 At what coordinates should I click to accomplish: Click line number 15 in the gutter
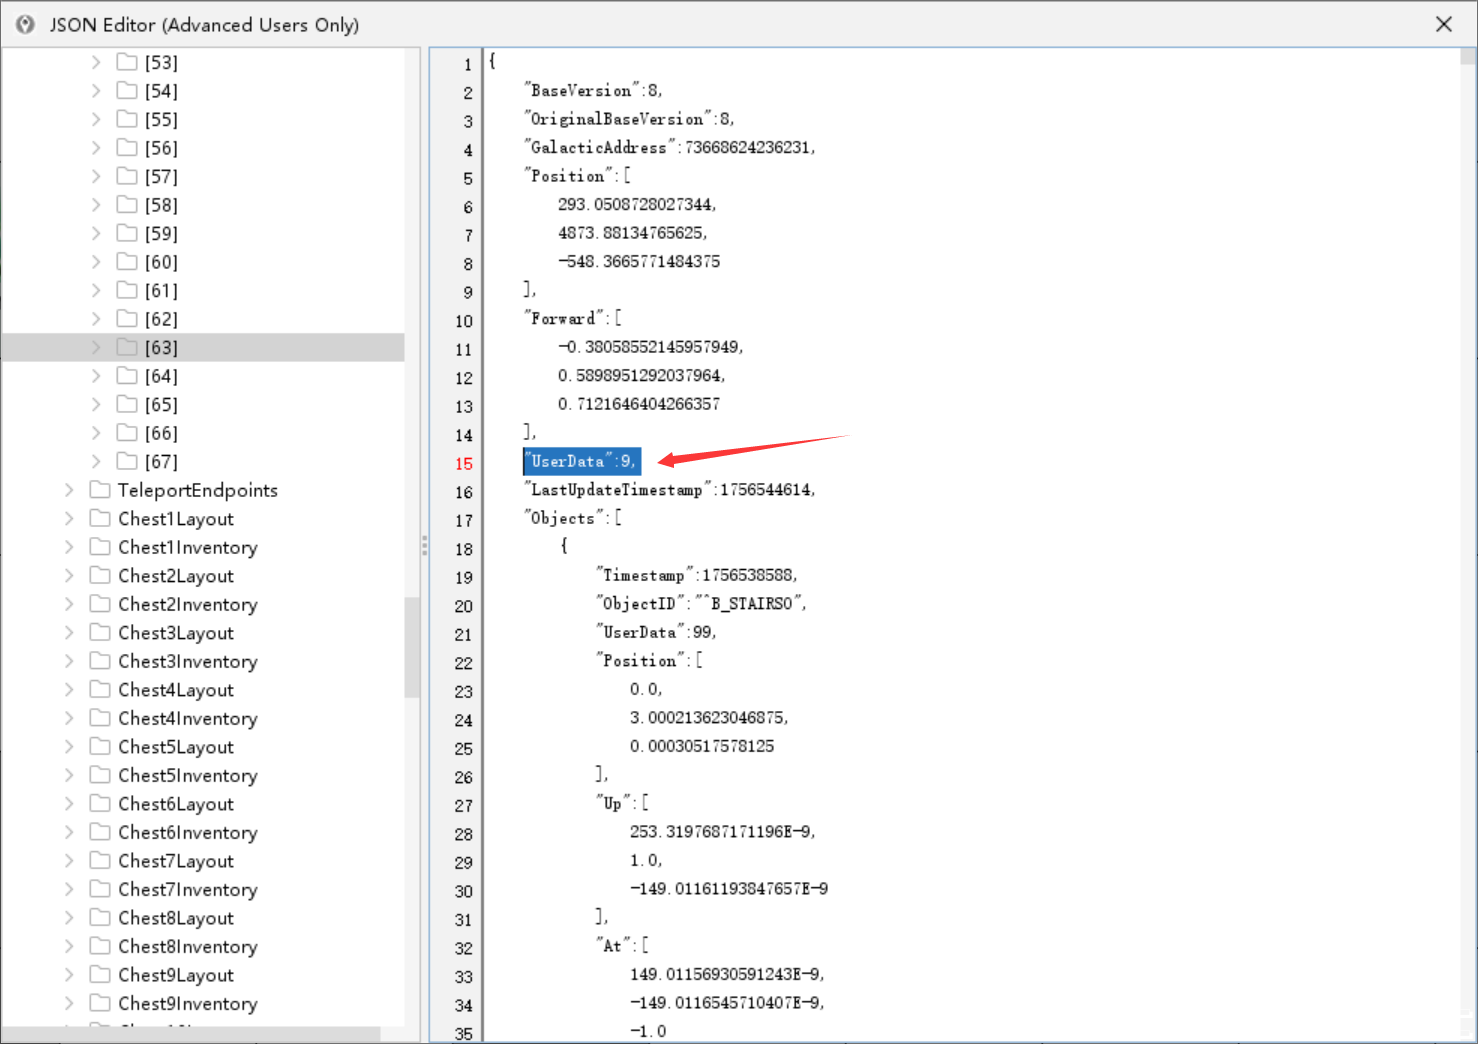pyautogui.click(x=464, y=463)
